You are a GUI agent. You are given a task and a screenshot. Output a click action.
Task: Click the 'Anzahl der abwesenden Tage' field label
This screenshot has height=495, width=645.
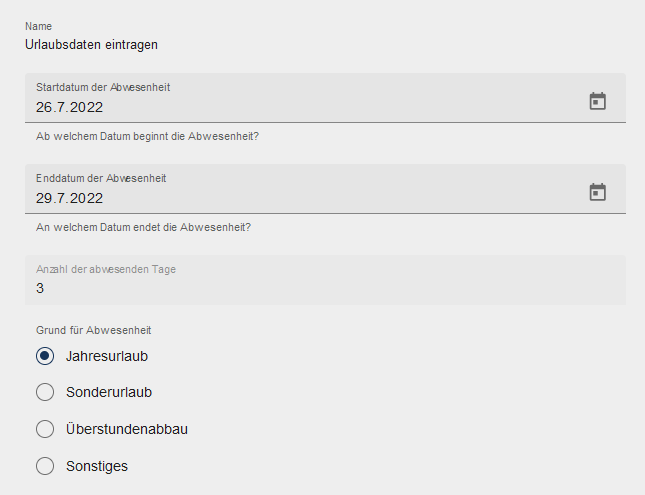click(x=106, y=269)
